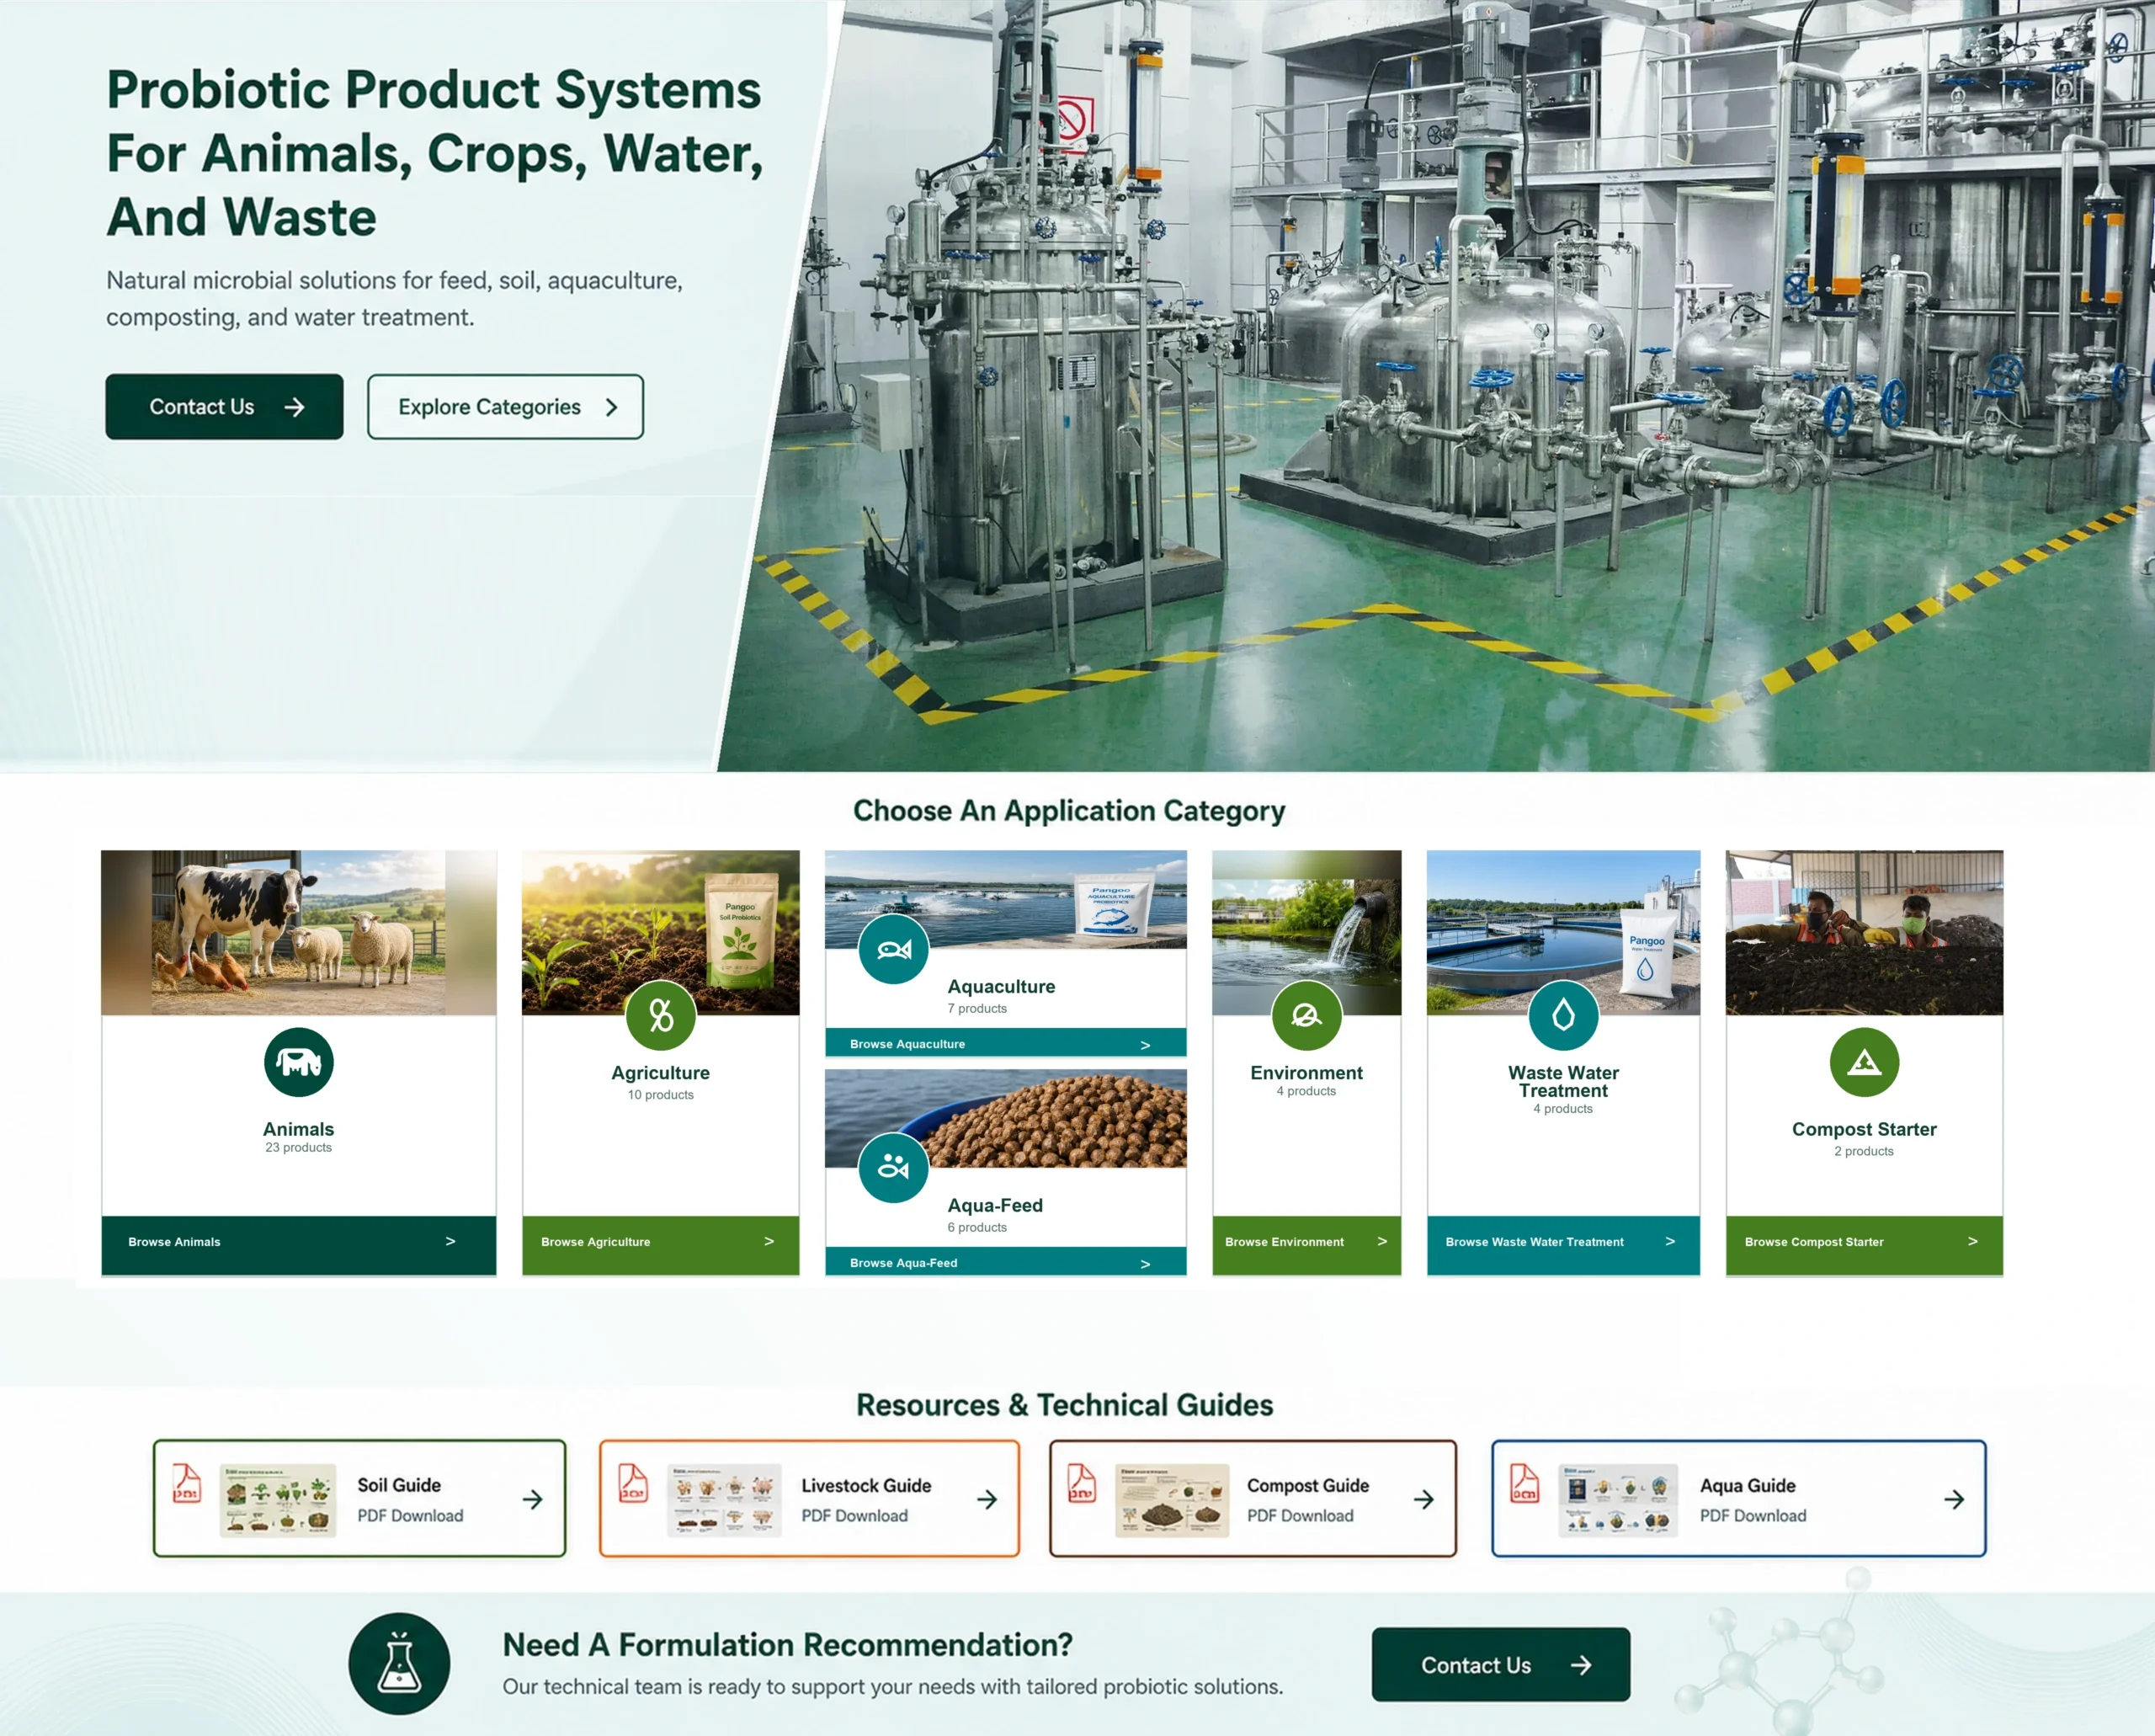
Task: Click the PDF icon on Aqua Guide card
Action: pyautogui.click(x=1524, y=1483)
